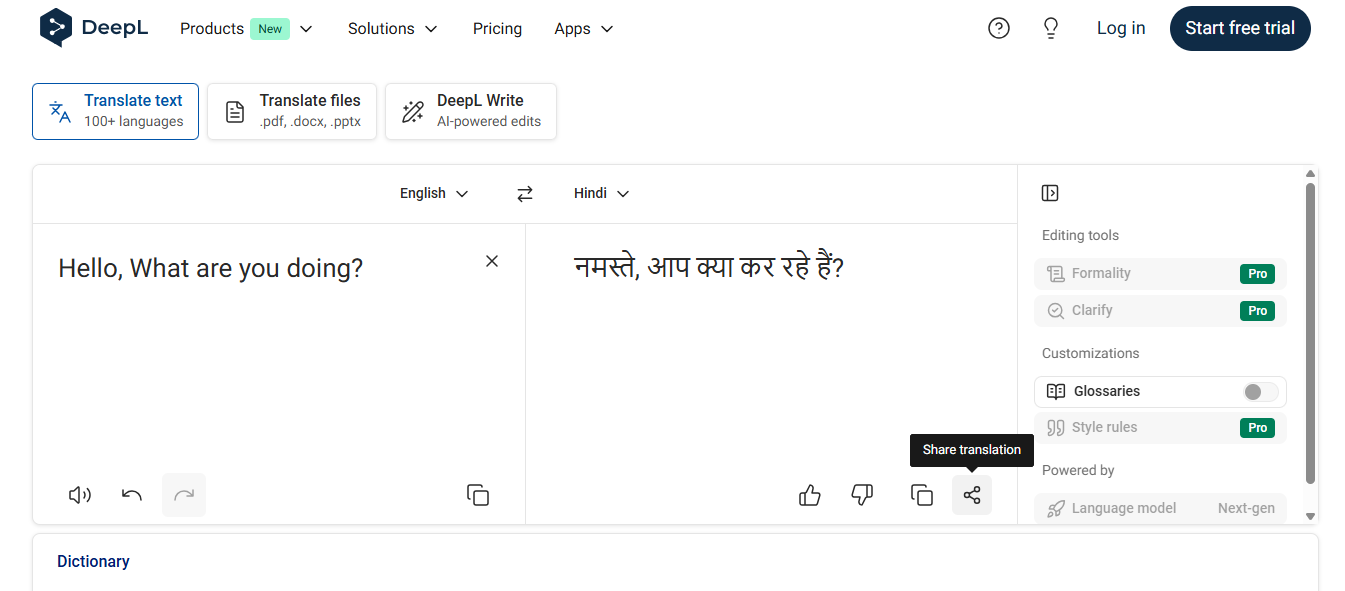Open the Solutions menu

[392, 28]
